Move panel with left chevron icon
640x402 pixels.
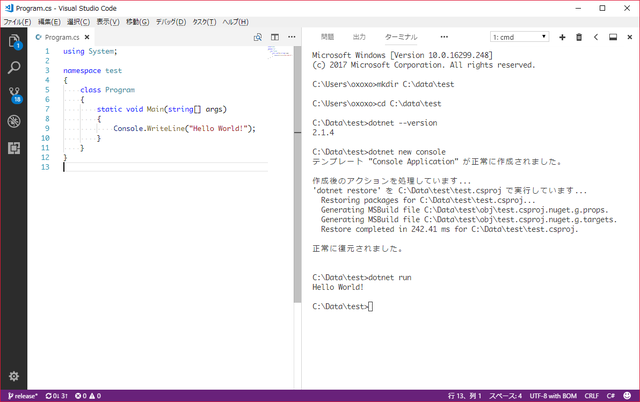coord(596,37)
